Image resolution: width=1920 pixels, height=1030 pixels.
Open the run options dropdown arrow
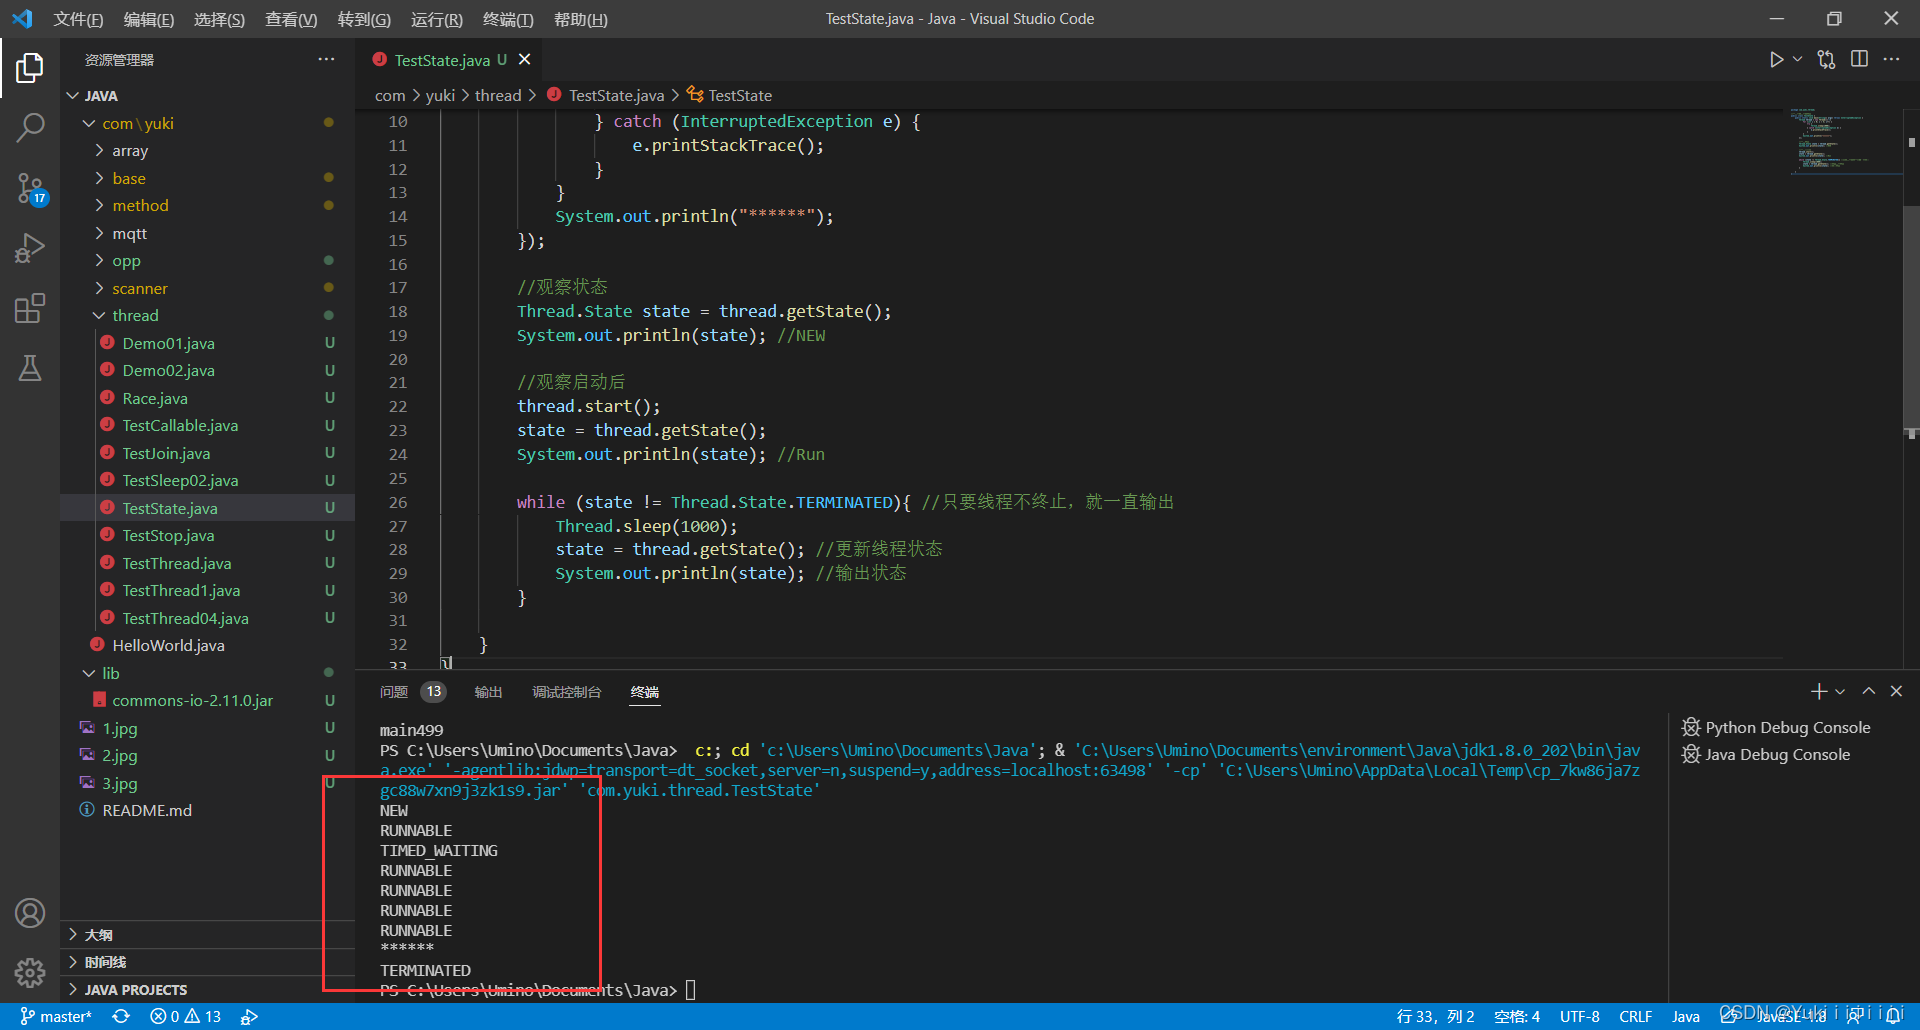point(1797,60)
